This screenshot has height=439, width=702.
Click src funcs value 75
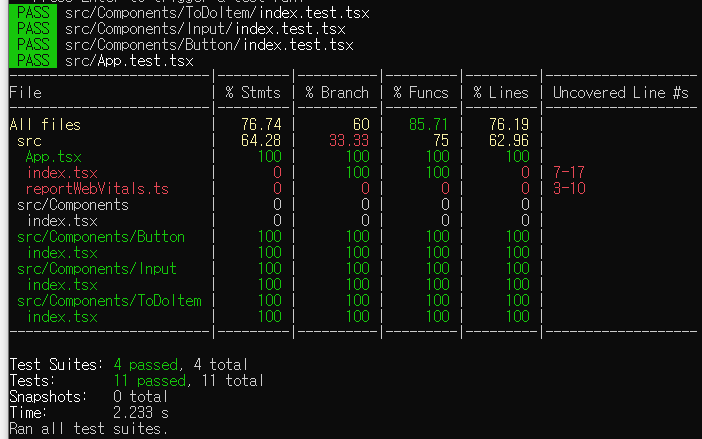pos(441,141)
